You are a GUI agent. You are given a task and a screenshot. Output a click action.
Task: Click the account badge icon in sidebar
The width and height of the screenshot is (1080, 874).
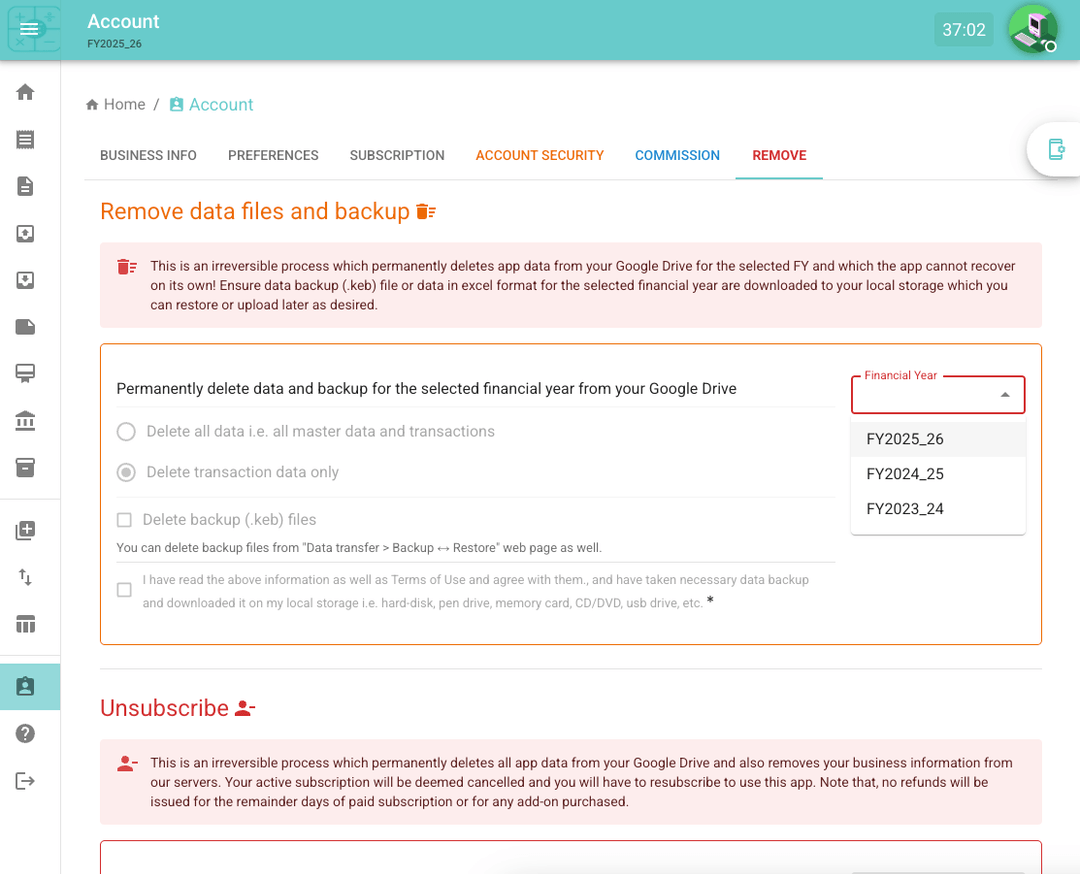coord(26,686)
